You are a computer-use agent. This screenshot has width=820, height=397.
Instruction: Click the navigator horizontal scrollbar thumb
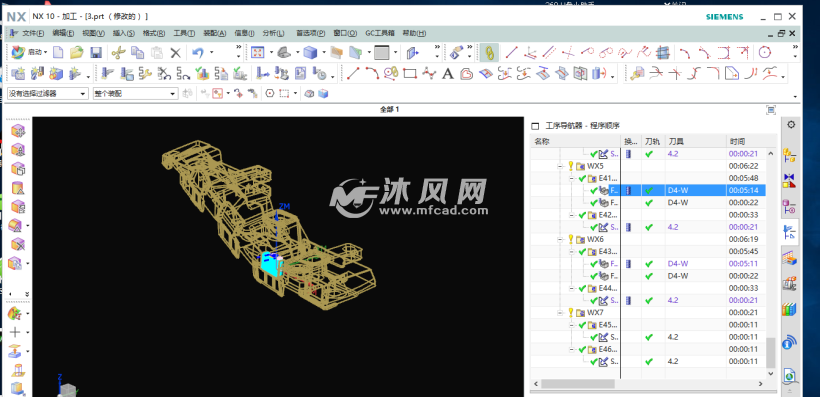point(578,383)
